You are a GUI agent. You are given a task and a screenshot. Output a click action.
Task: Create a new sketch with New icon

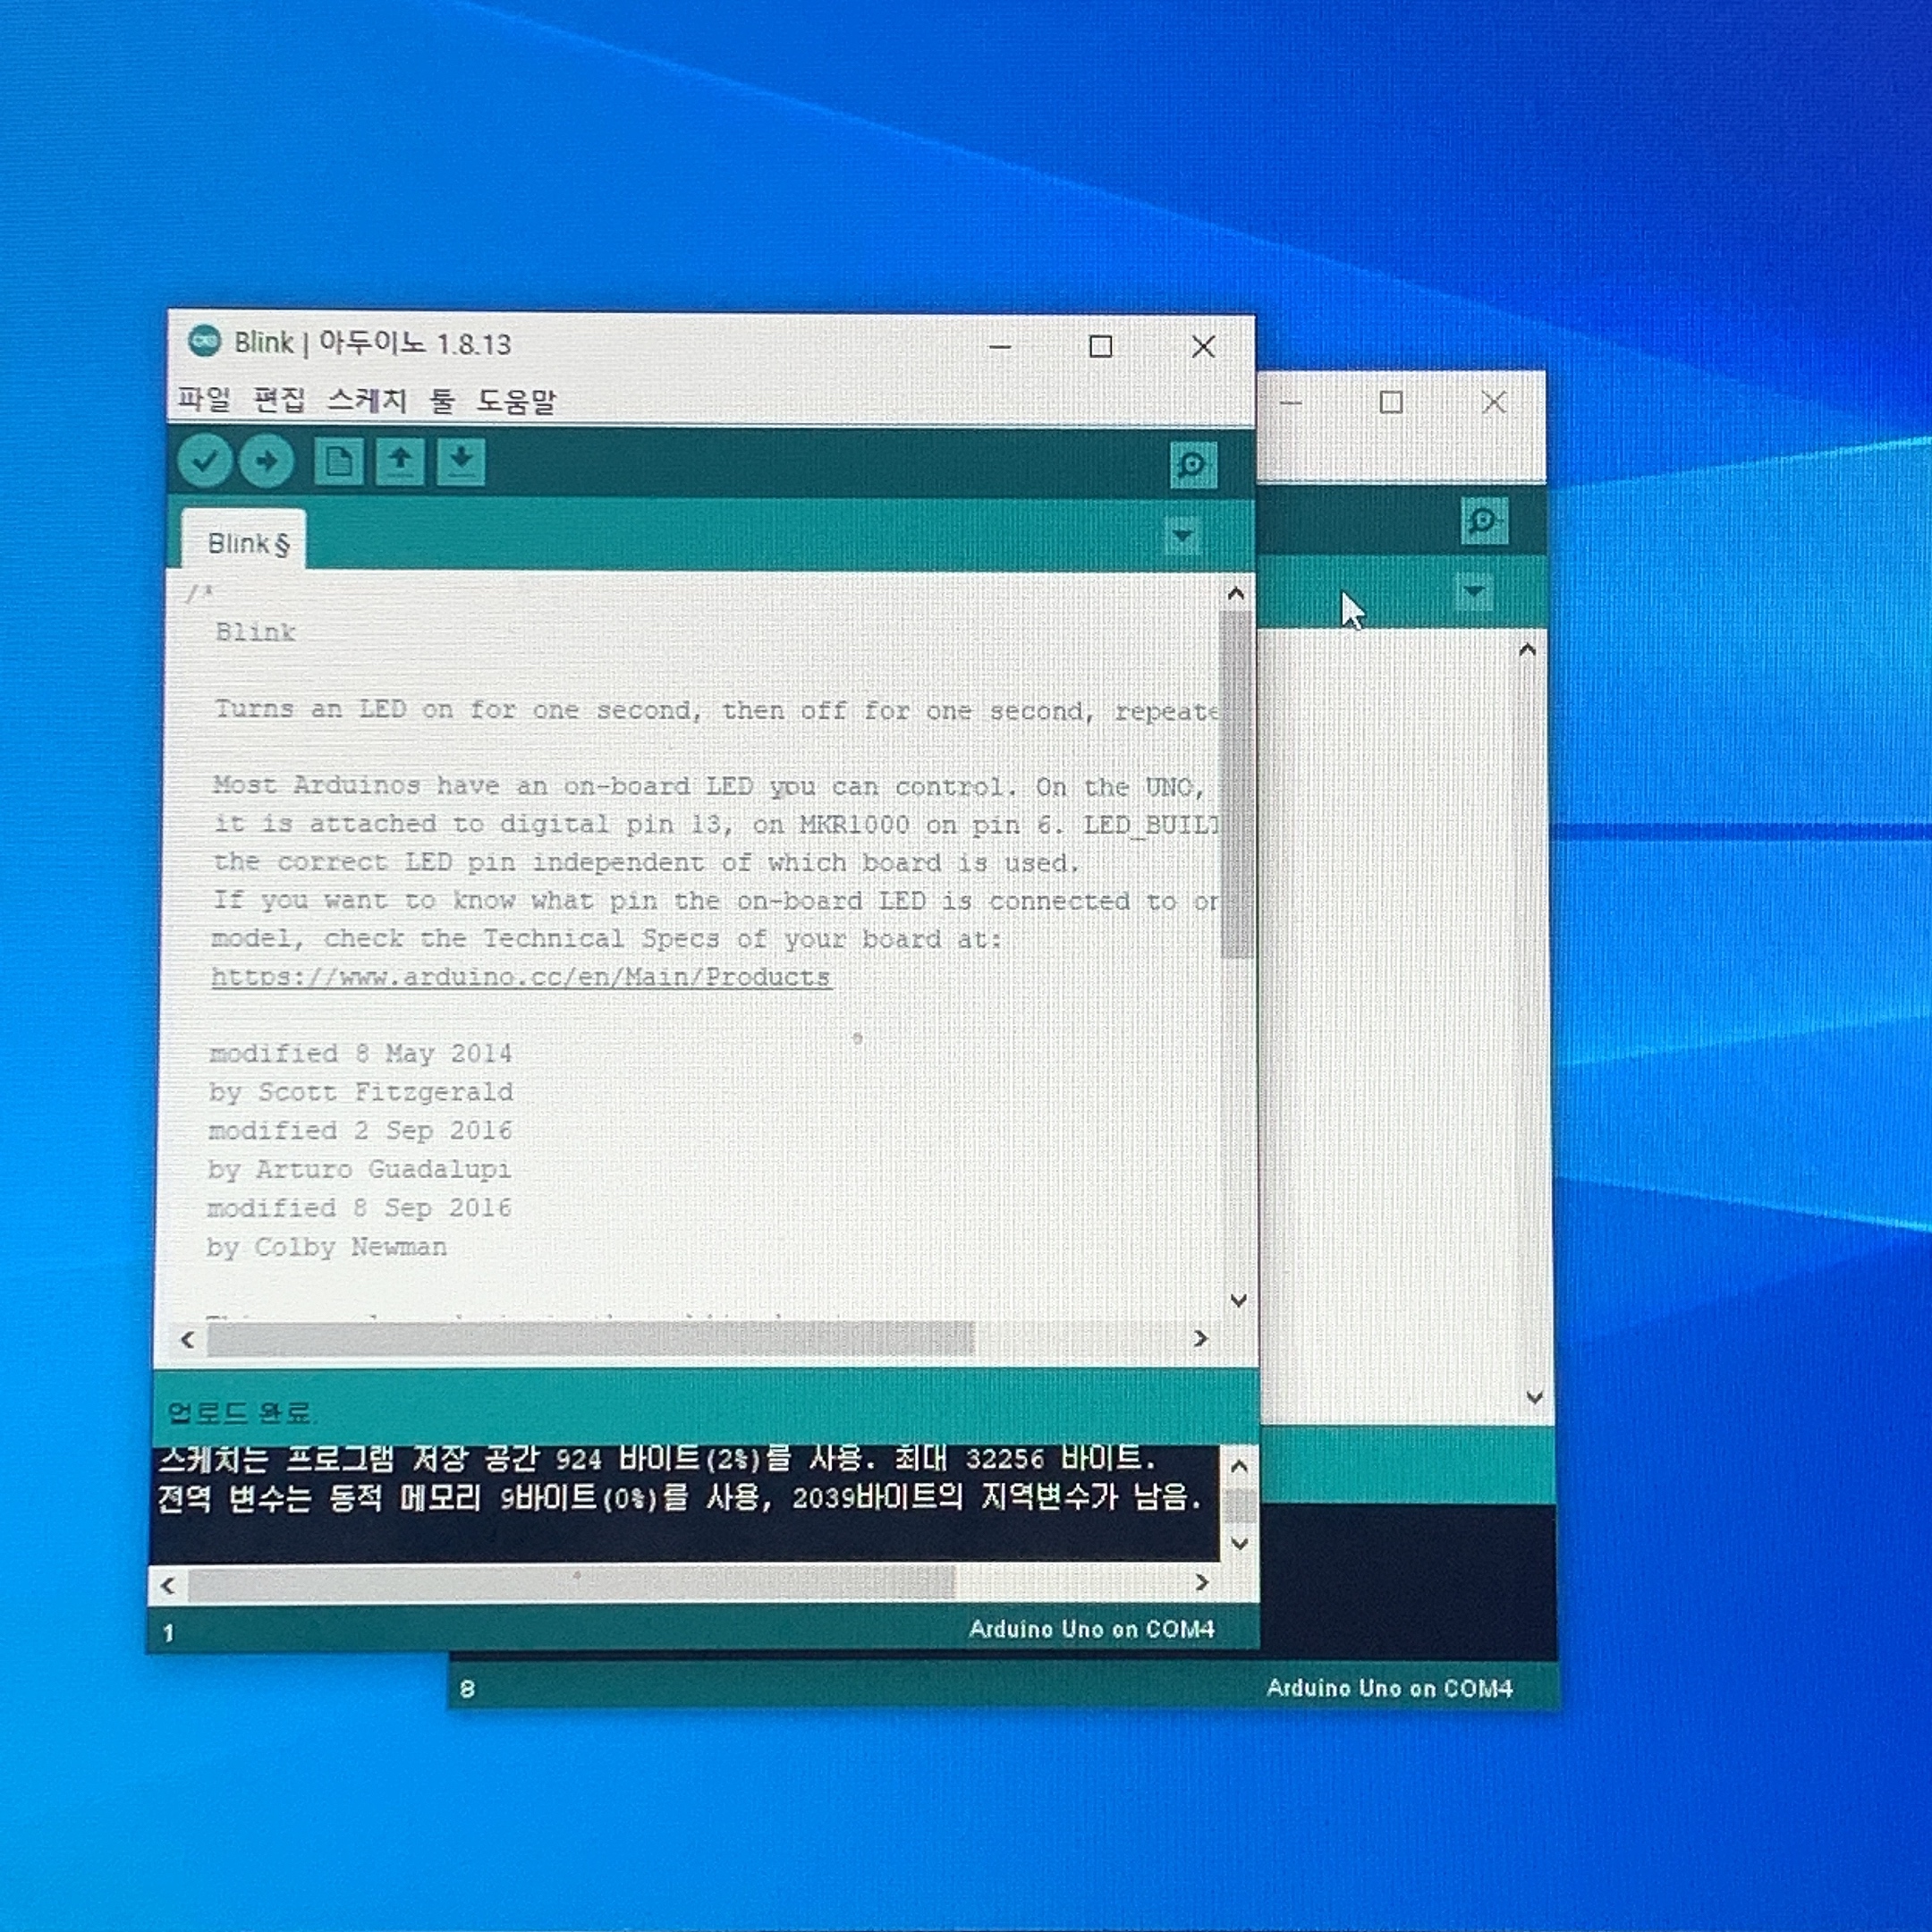(x=338, y=462)
